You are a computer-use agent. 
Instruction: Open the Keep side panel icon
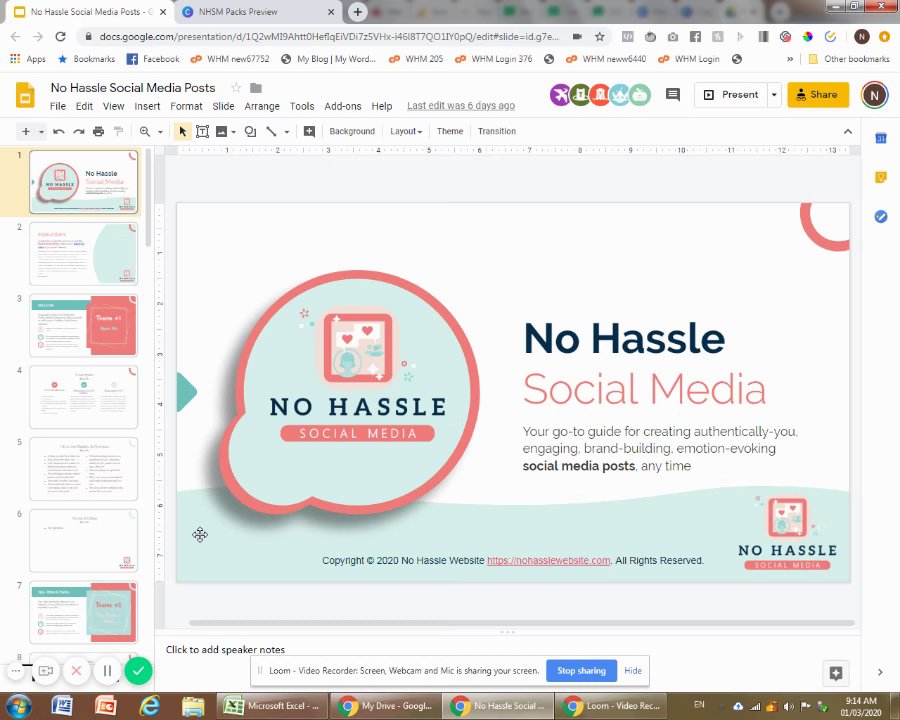point(880,177)
